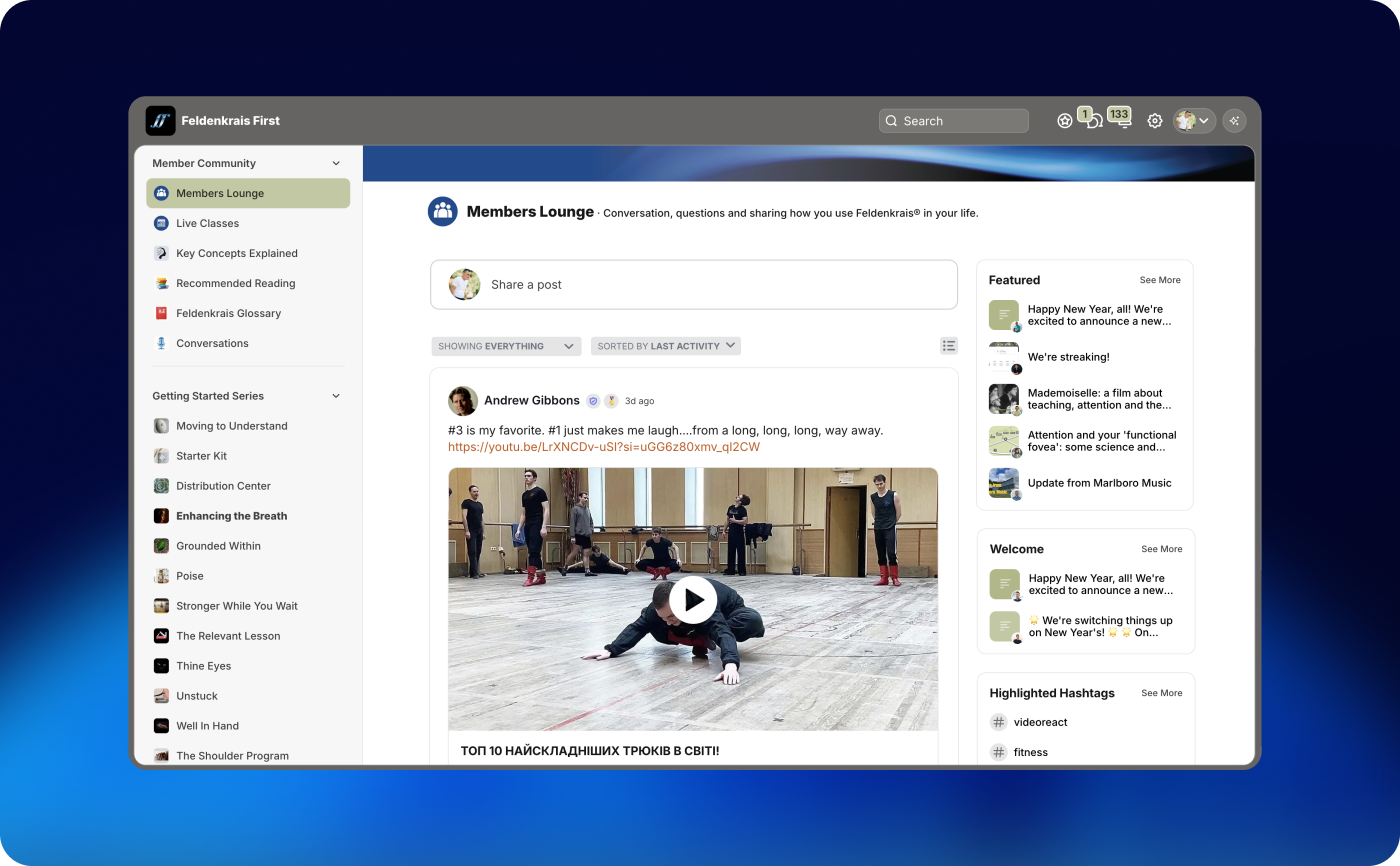Open the YouTube link in Andrew's post
Viewport: 1400px width, 866px height.
coord(603,447)
